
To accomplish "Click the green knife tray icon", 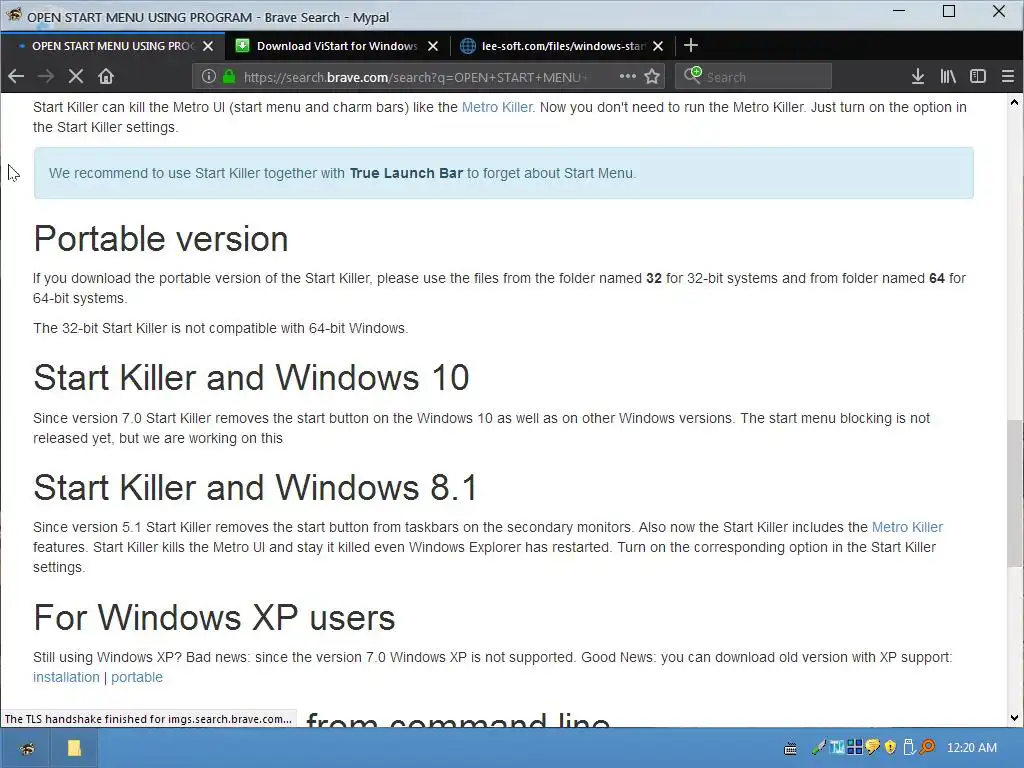I will 818,747.
